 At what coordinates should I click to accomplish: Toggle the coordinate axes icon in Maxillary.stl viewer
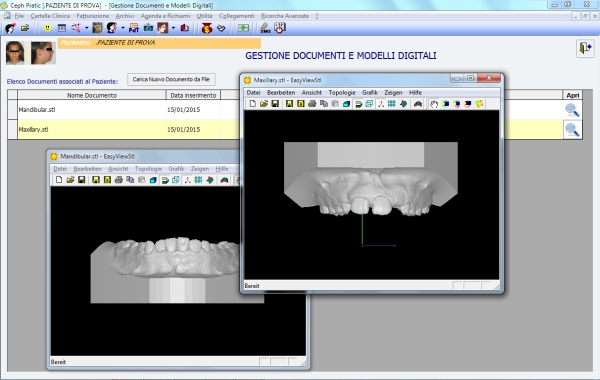(x=381, y=104)
